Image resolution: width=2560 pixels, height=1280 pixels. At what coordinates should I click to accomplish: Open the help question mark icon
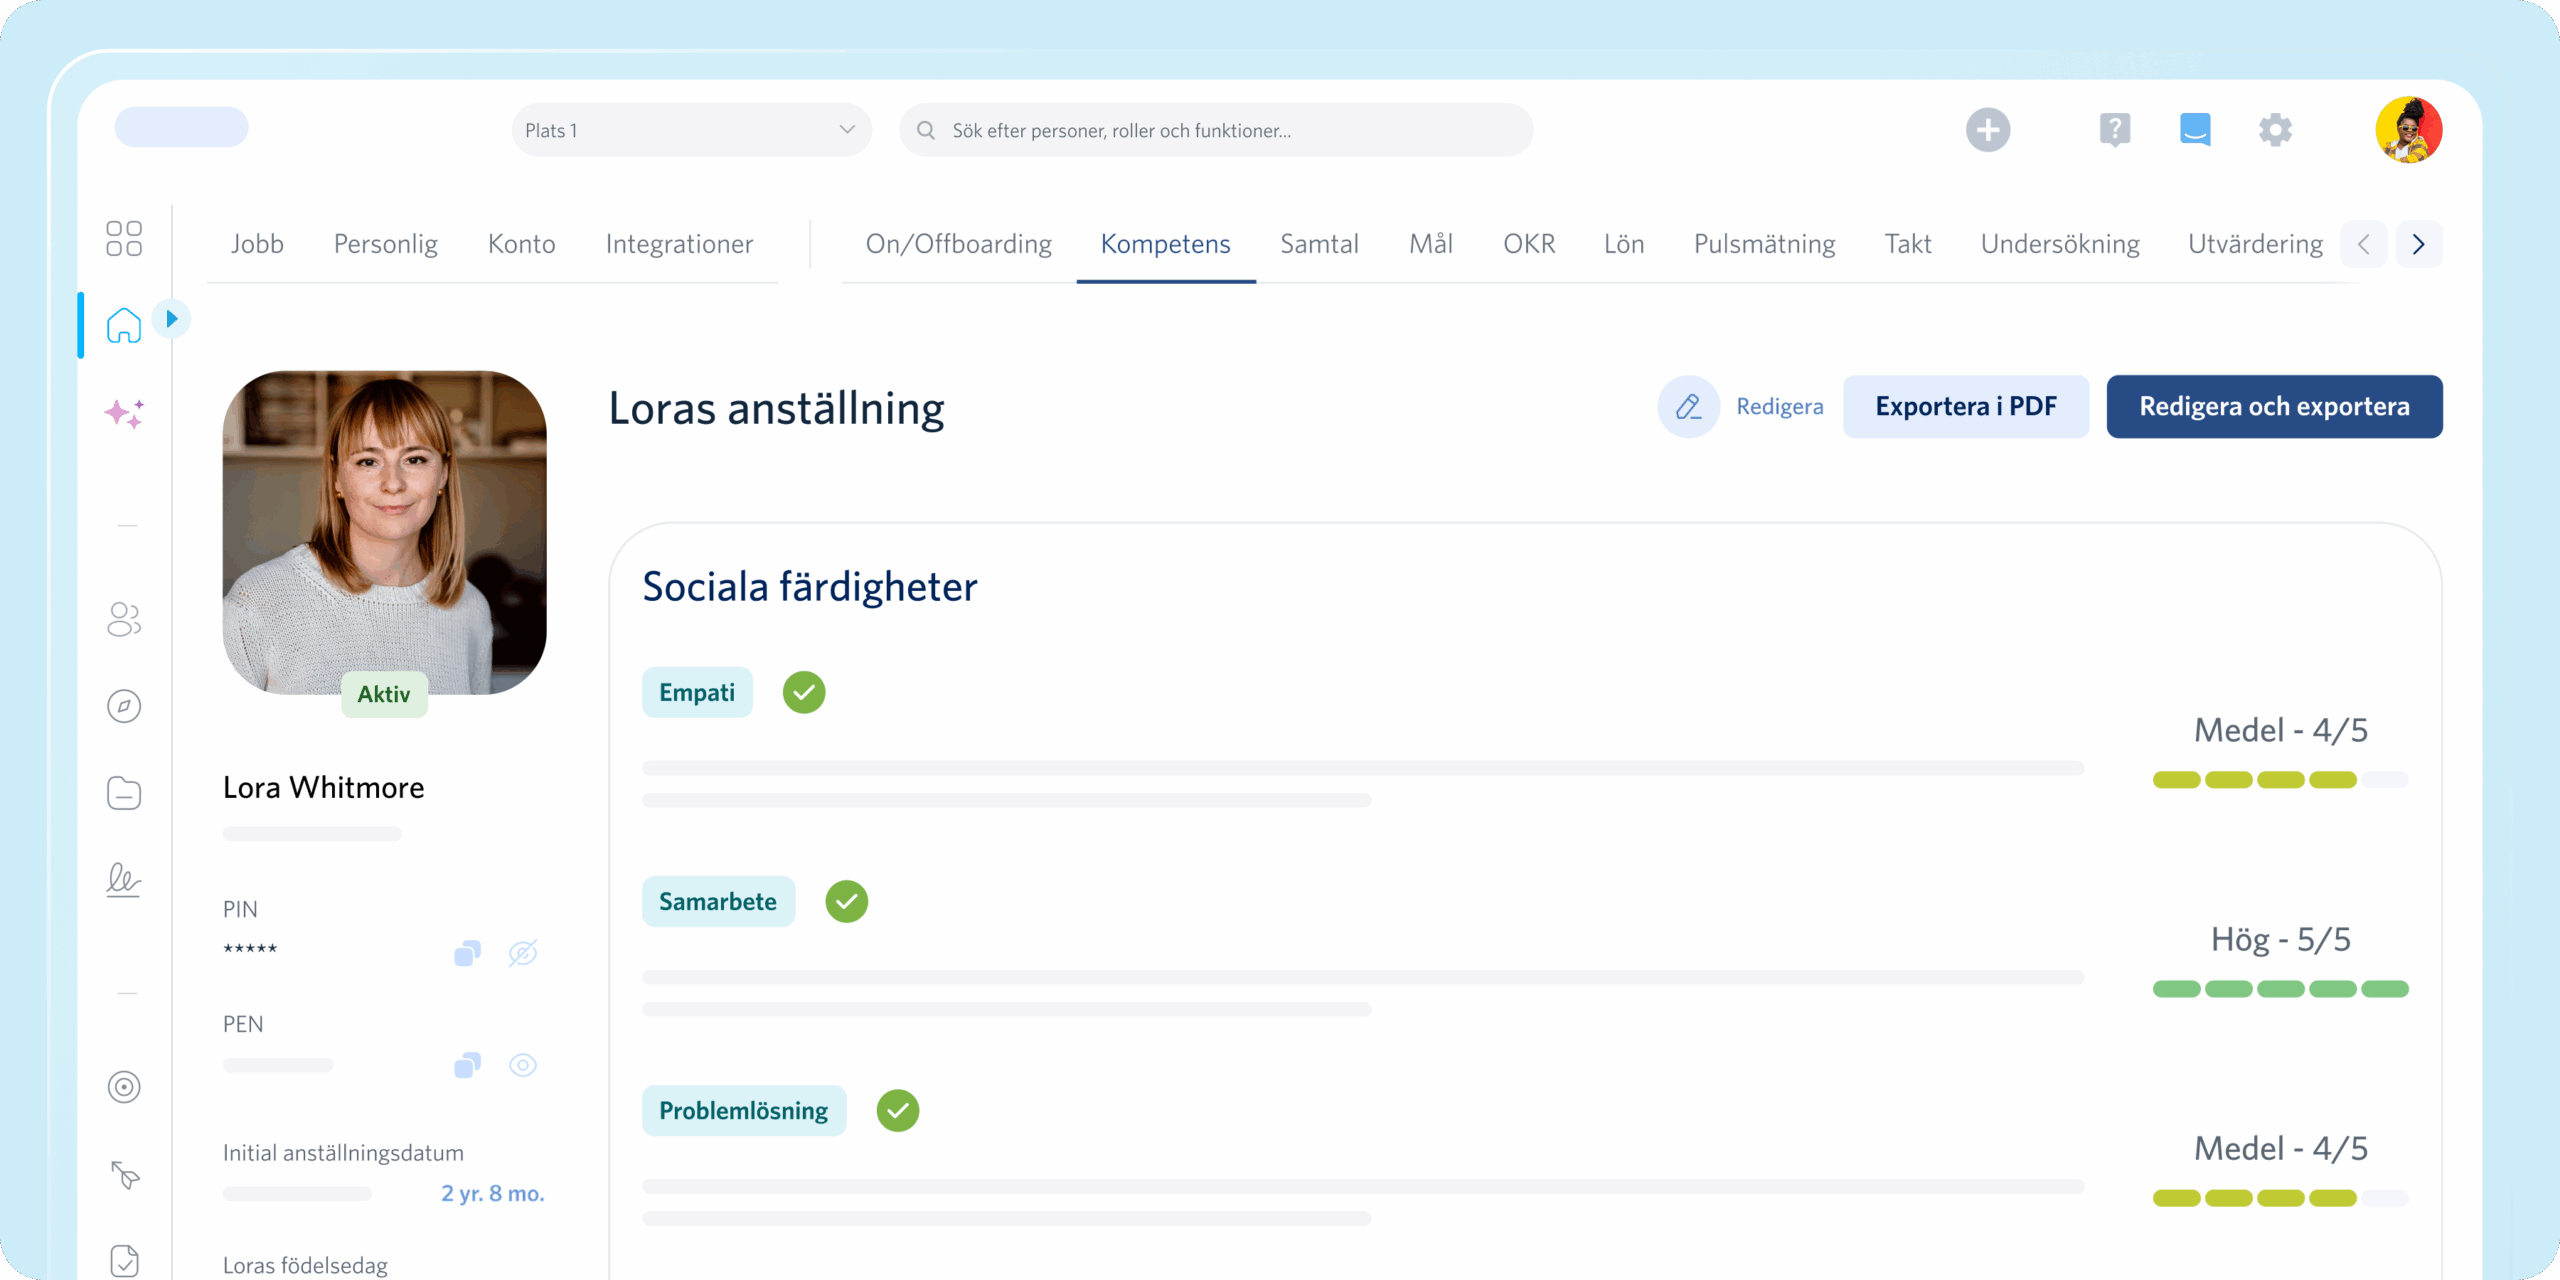coord(2114,130)
